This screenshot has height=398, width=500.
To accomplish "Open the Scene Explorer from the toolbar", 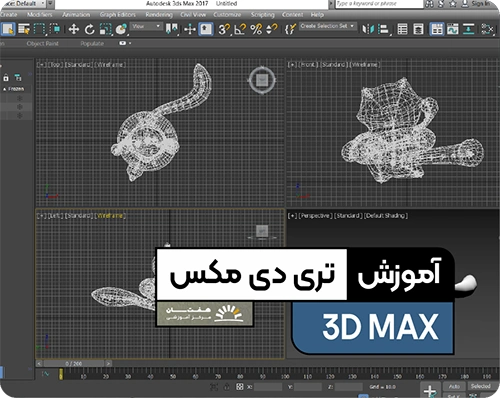I will point(403,29).
